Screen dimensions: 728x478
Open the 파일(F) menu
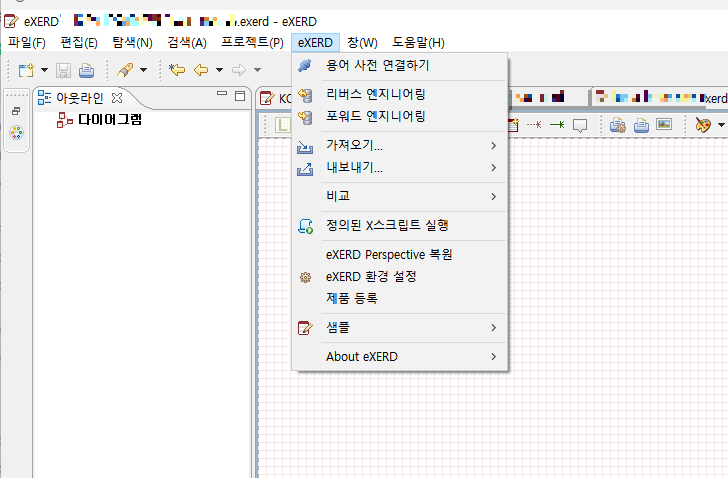tap(27, 43)
